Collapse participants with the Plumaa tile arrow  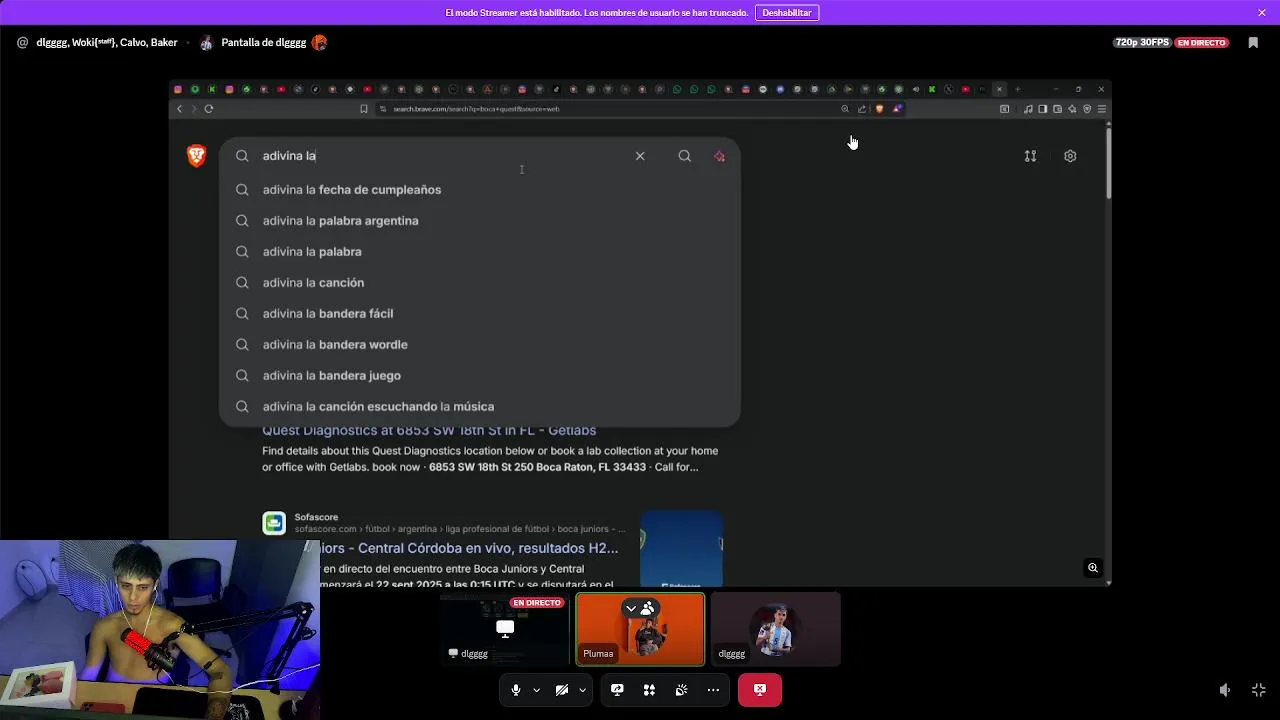631,608
